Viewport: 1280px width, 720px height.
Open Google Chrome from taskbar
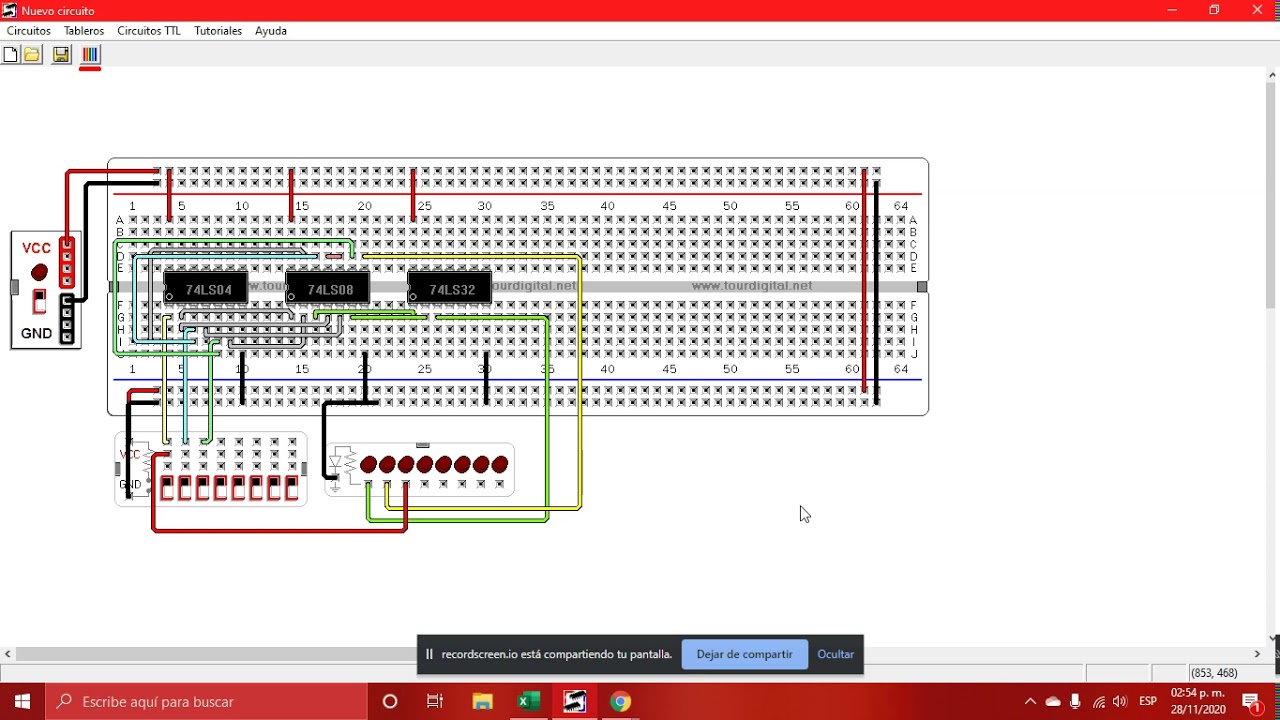(621, 702)
